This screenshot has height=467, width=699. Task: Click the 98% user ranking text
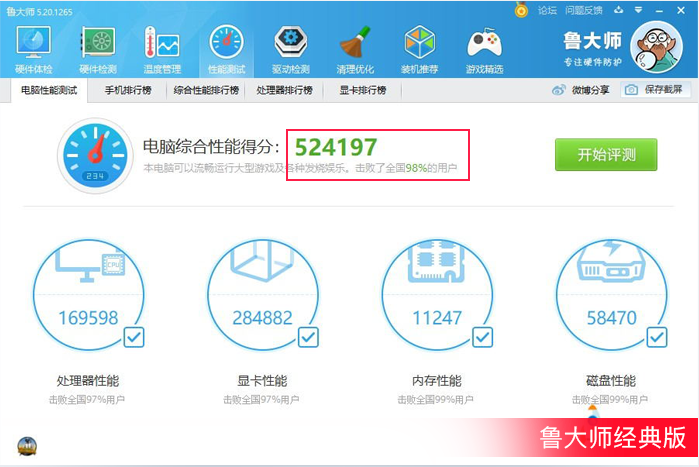pos(416,168)
